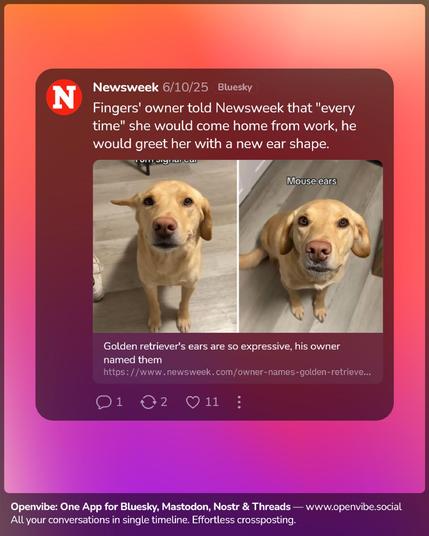
Task: Click the newsweek.com article URL
Action: pyautogui.click(x=237, y=372)
